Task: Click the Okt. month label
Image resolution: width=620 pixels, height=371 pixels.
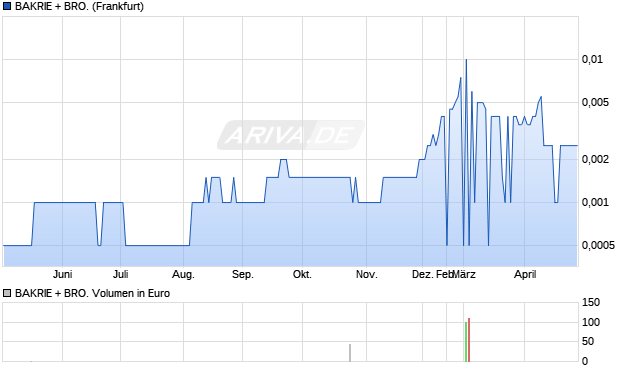Action: pos(302,274)
